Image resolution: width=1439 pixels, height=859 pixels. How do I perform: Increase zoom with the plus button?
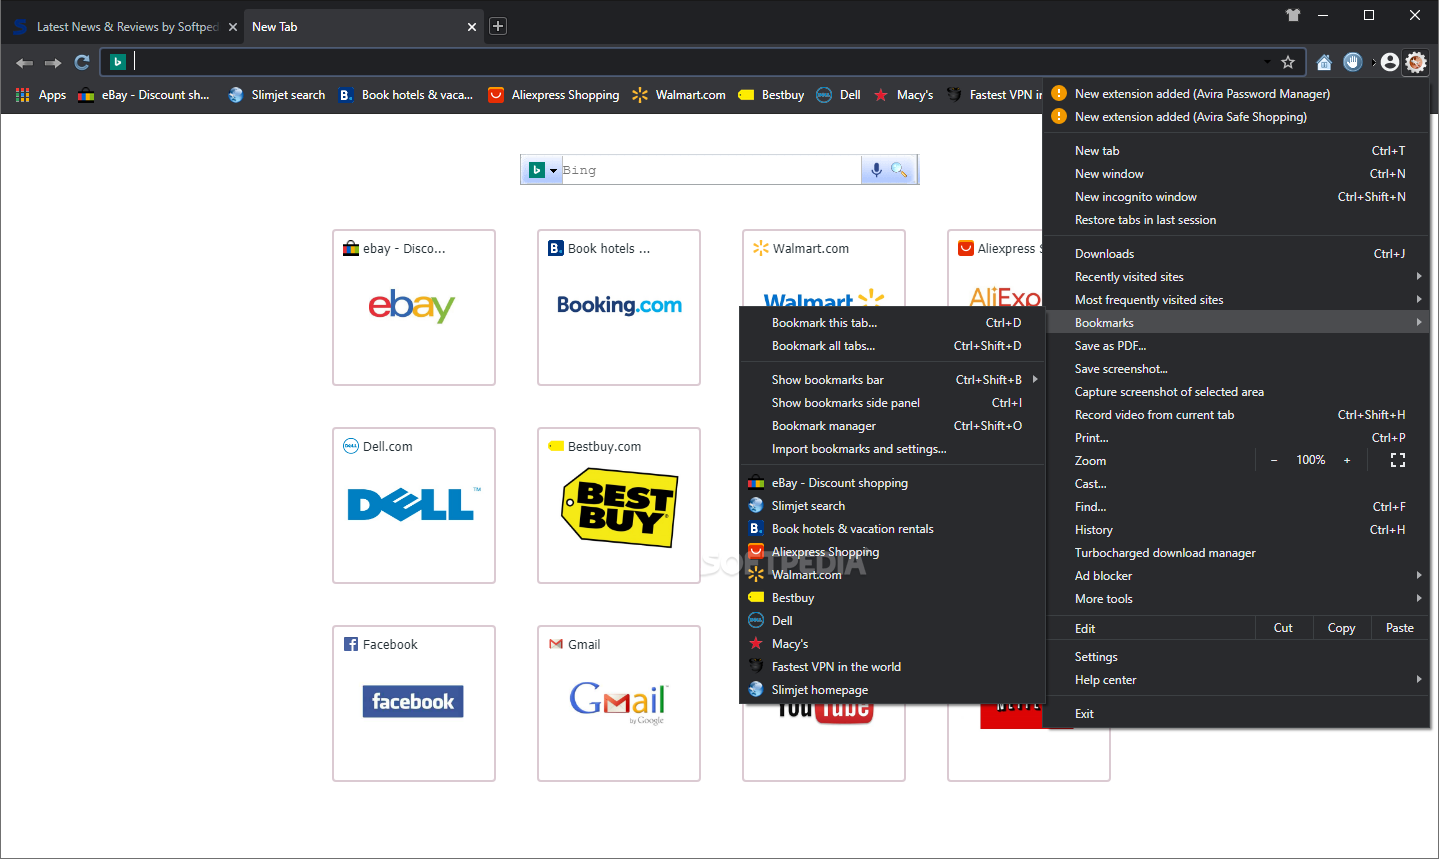coord(1347,460)
